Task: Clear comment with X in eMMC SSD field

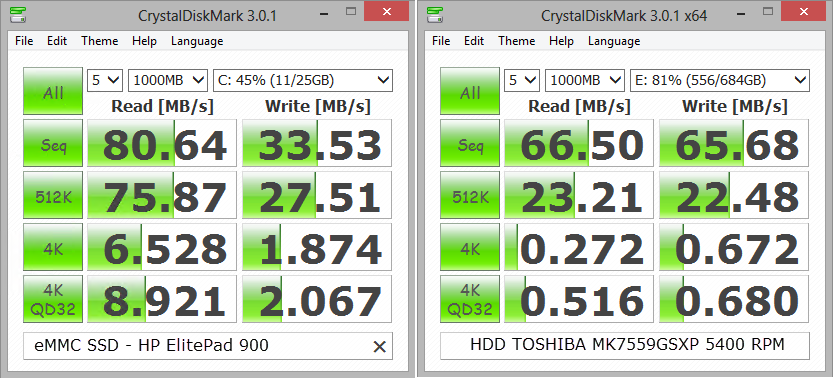Action: pos(379,347)
